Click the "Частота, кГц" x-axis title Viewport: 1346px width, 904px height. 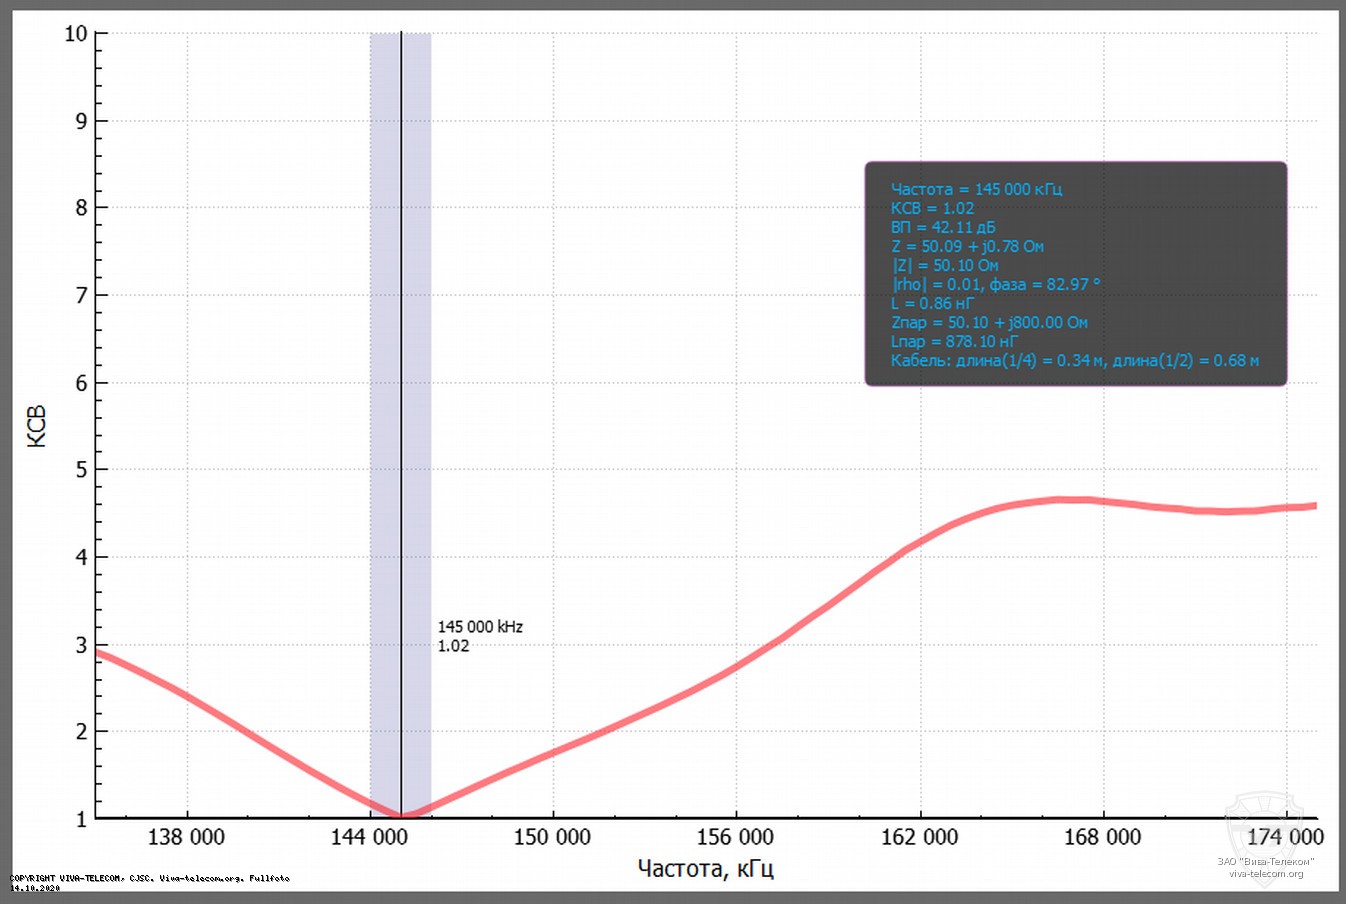[706, 868]
